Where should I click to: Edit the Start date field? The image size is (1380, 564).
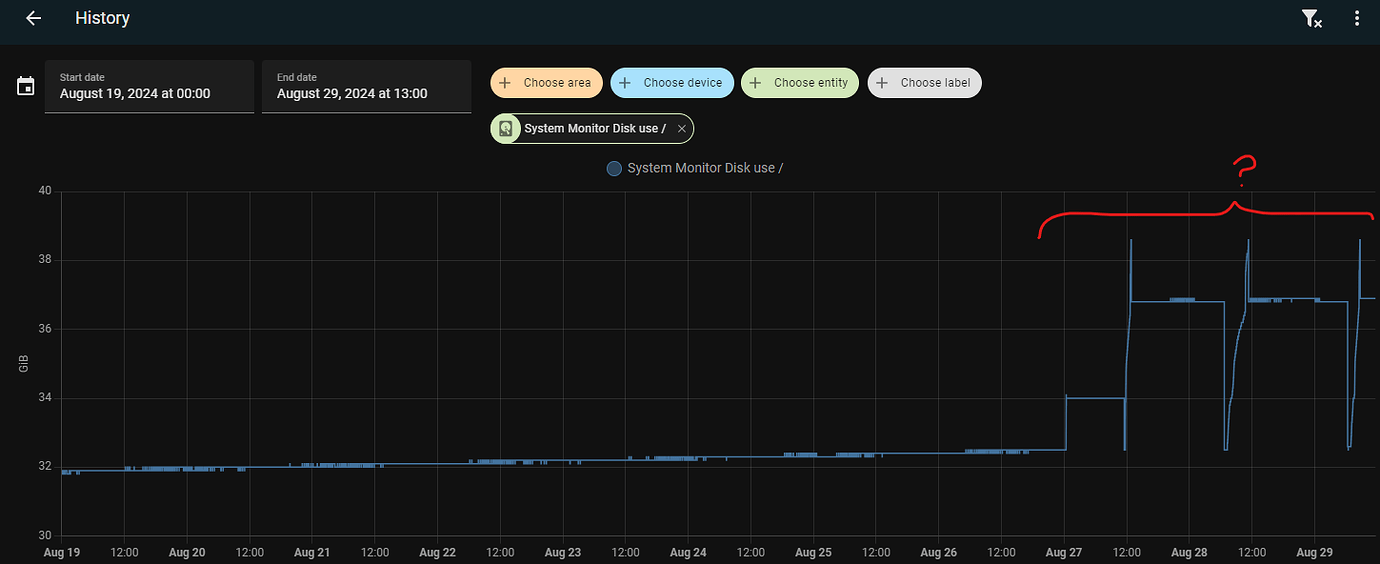click(149, 86)
